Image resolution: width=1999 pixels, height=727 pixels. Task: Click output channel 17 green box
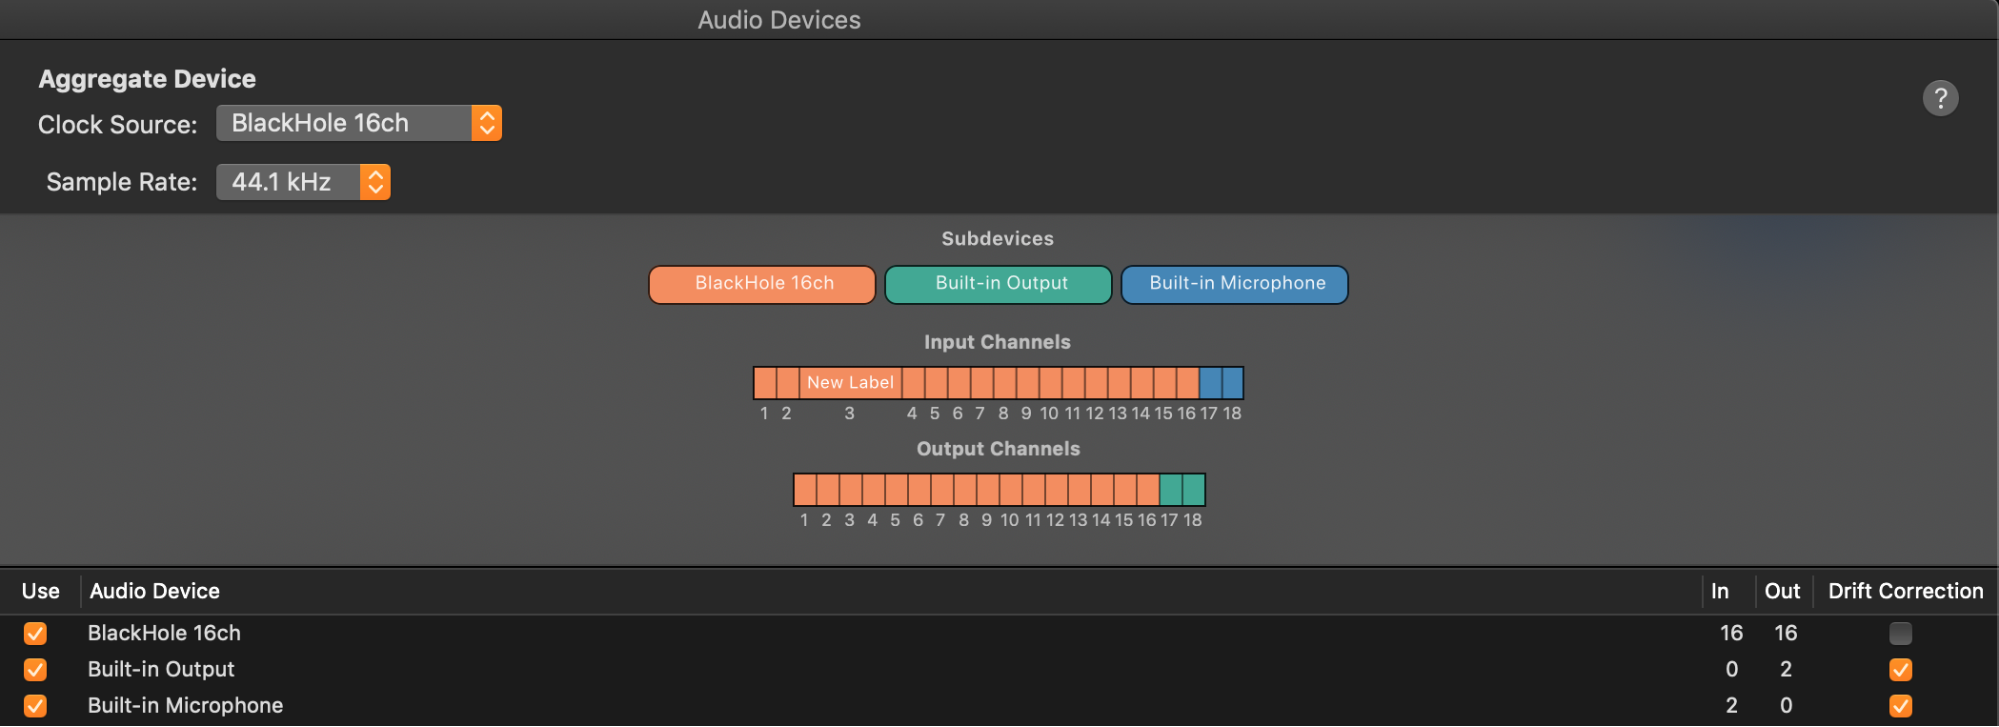click(1171, 490)
